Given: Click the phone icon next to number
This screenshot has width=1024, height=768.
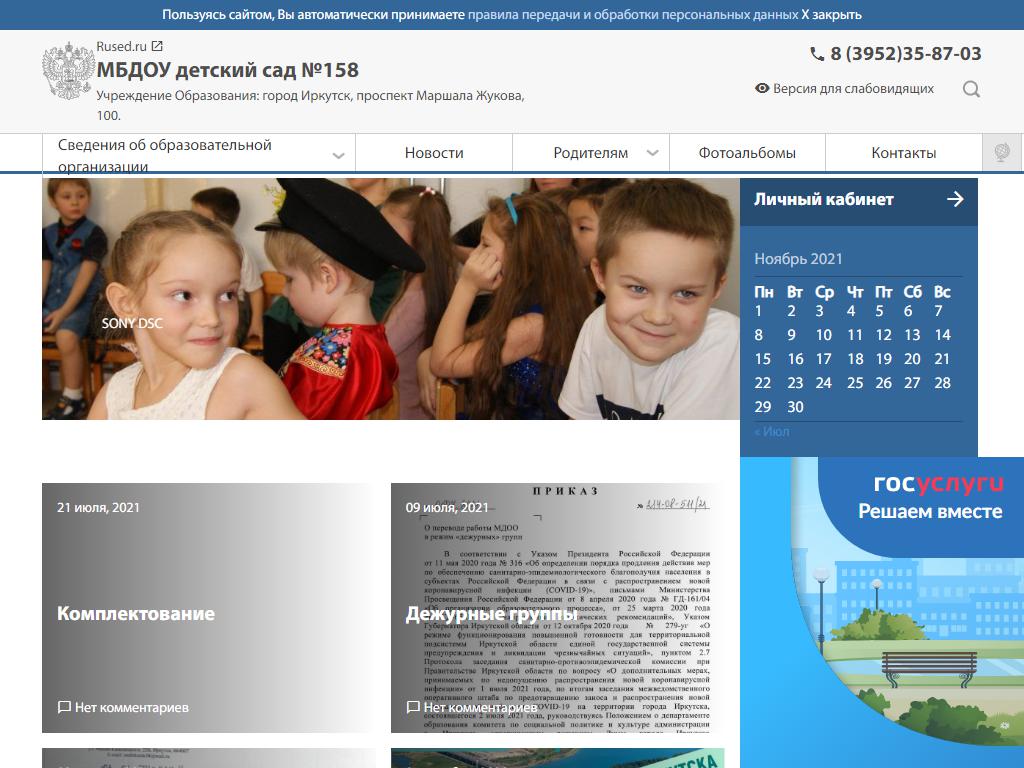Looking at the screenshot, I should [817, 54].
